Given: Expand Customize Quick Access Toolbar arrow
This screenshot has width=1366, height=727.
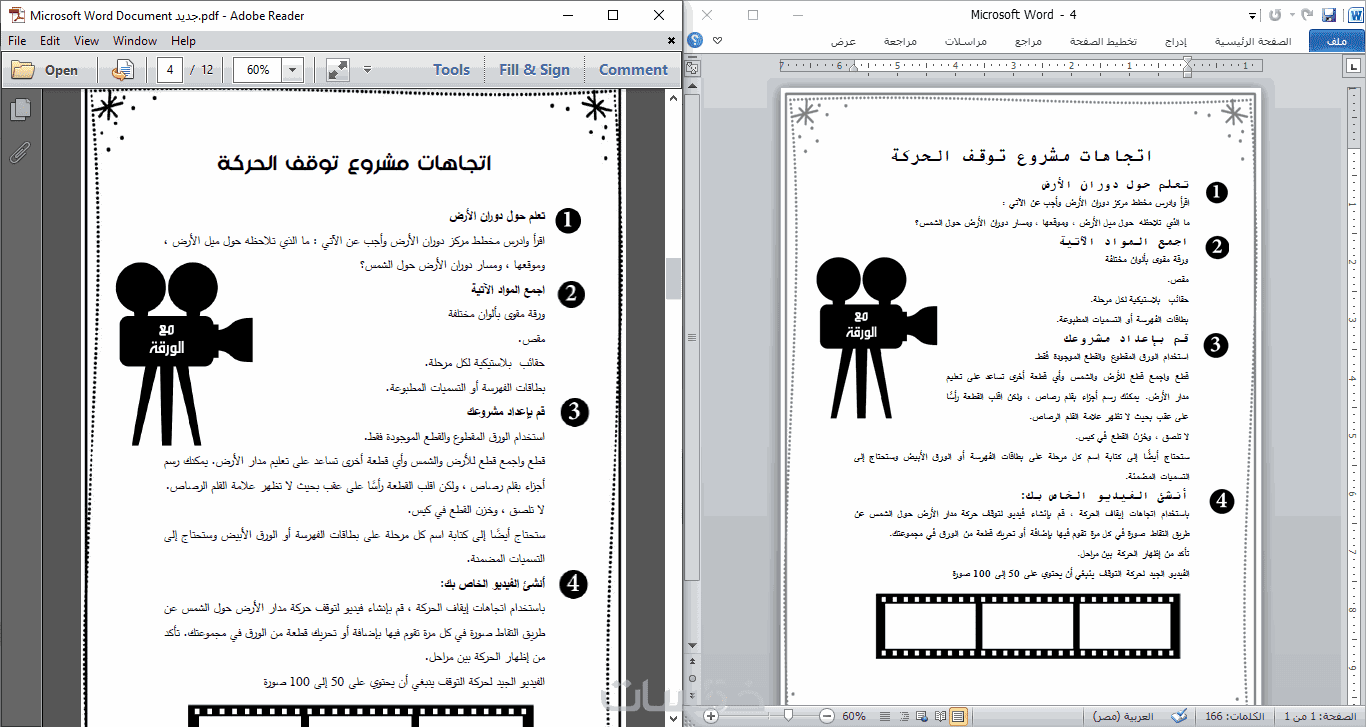Looking at the screenshot, I should (1254, 16).
